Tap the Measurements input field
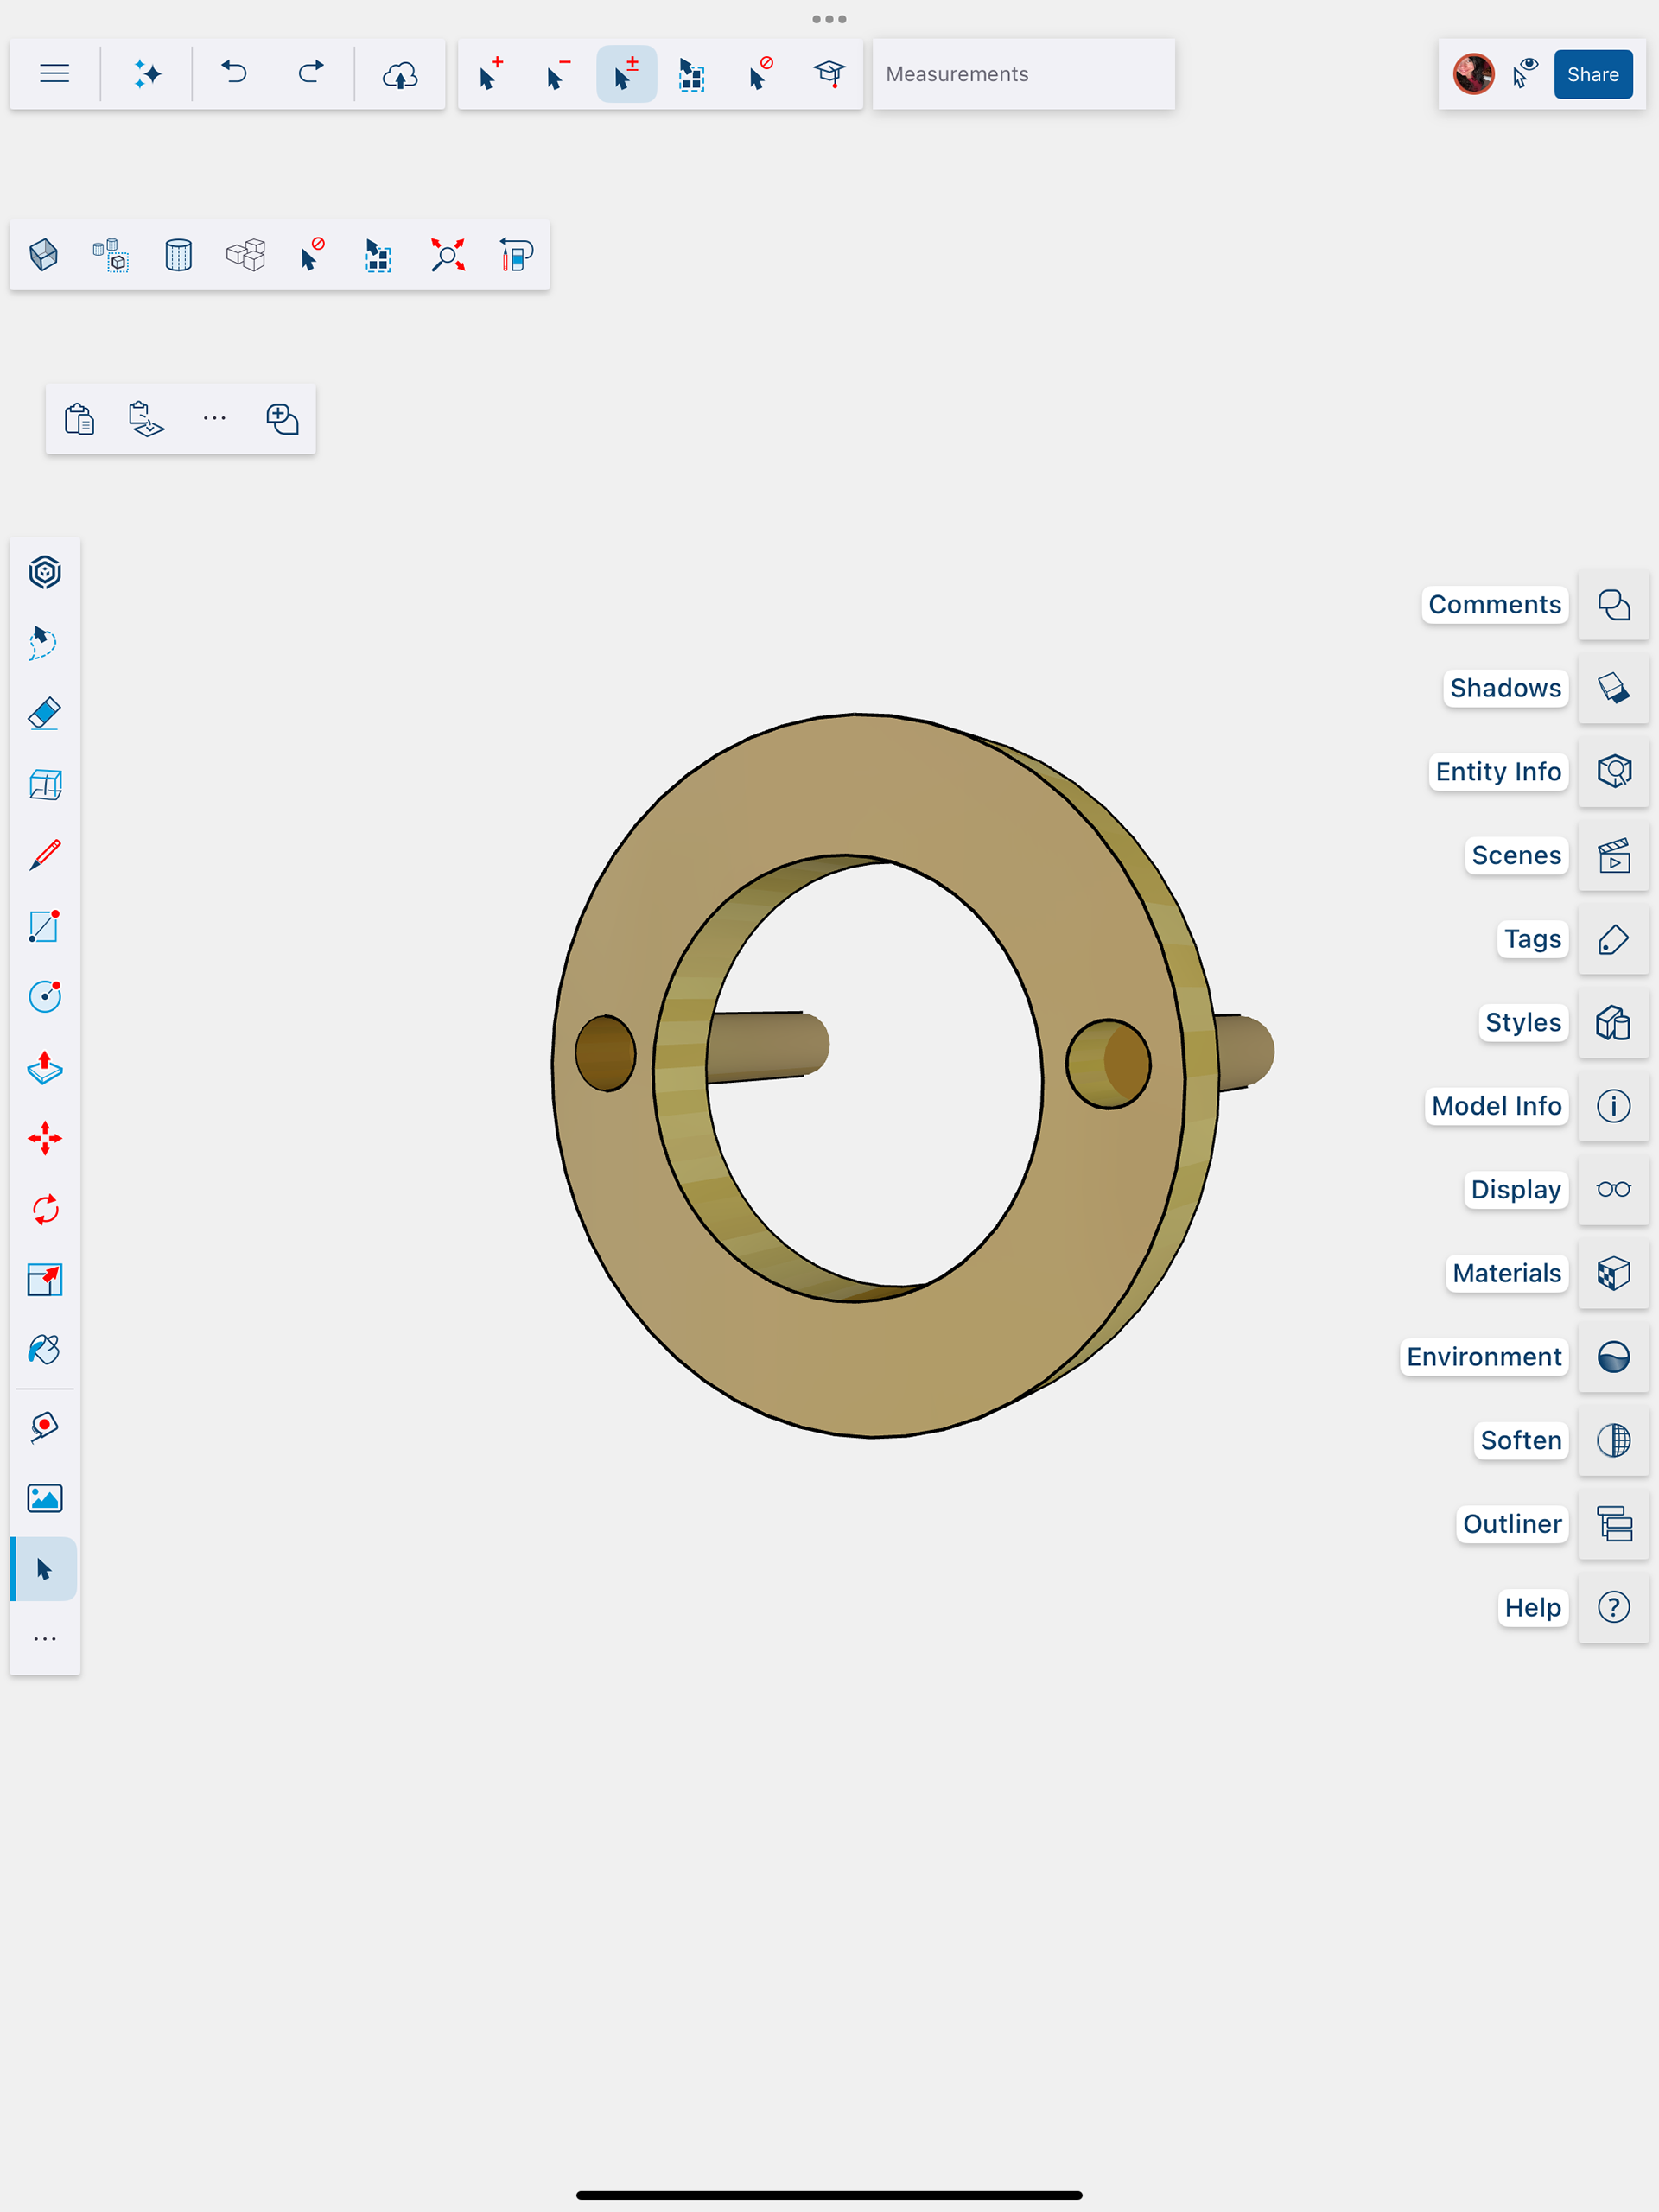Screen dimensions: 1659x2212 point(1022,74)
